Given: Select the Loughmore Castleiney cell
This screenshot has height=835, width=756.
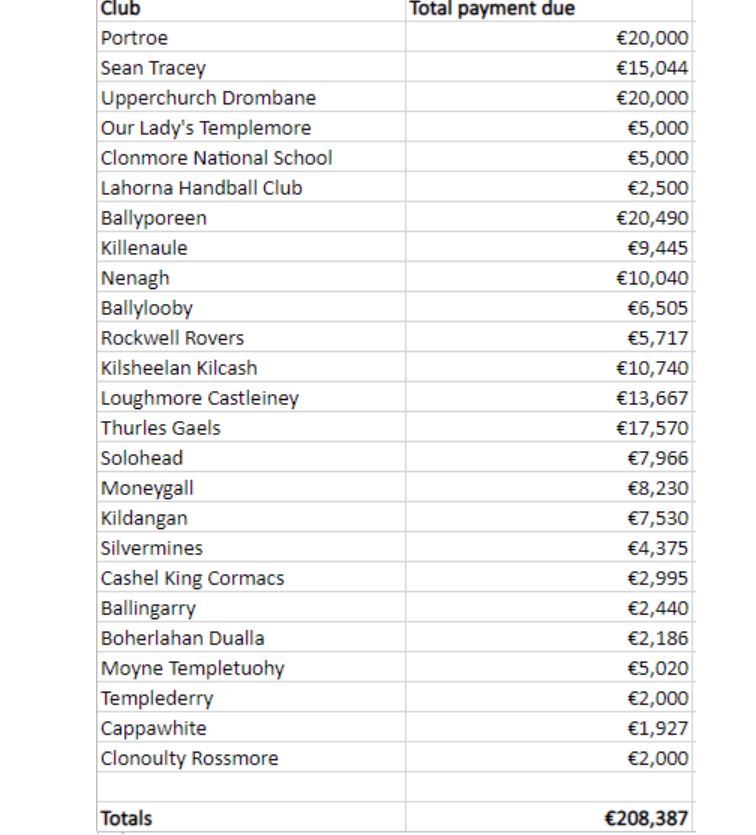Looking at the screenshot, I should point(251,397).
